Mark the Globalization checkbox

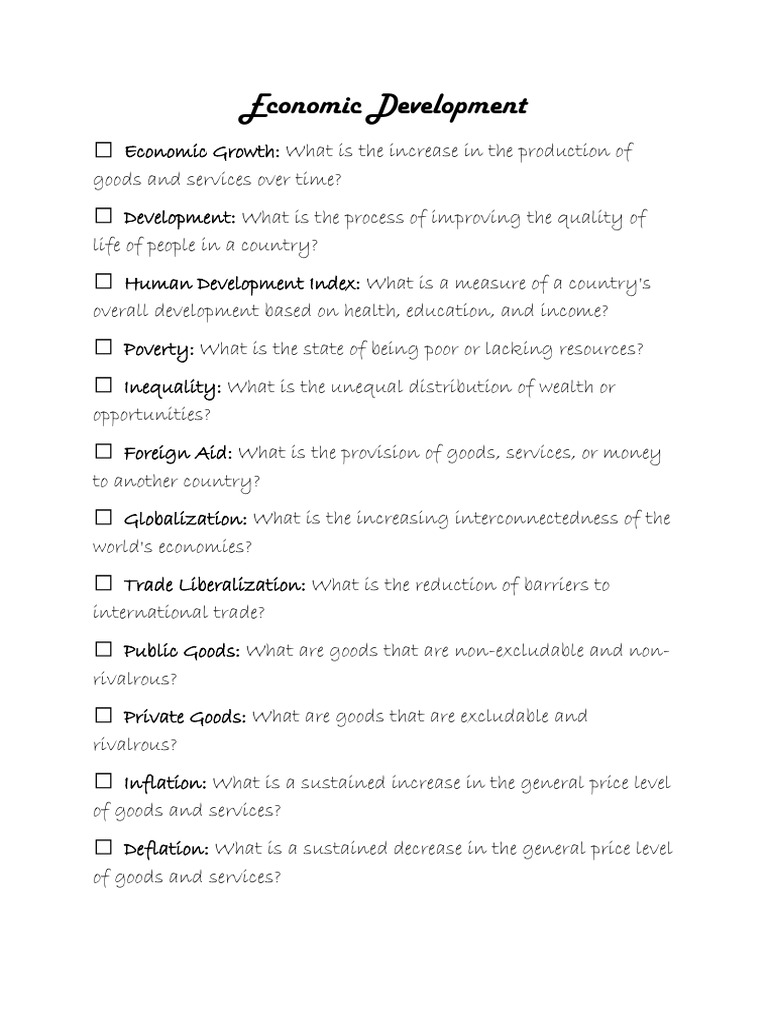click(102, 517)
